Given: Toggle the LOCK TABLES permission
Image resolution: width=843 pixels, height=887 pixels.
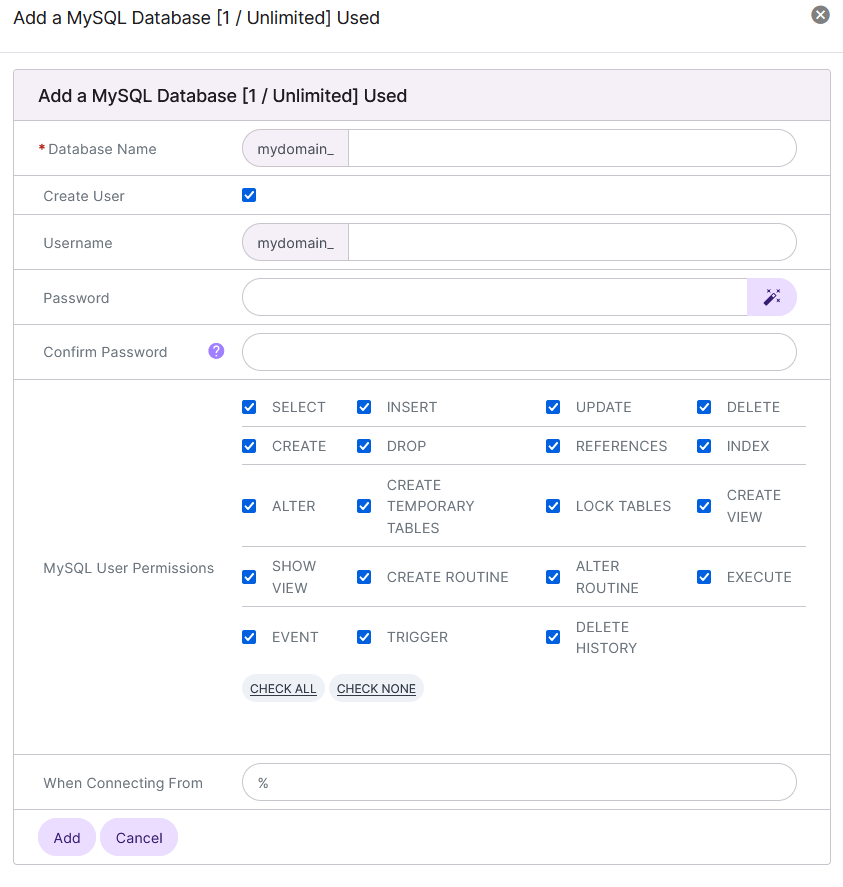Looking at the screenshot, I should pos(552,506).
